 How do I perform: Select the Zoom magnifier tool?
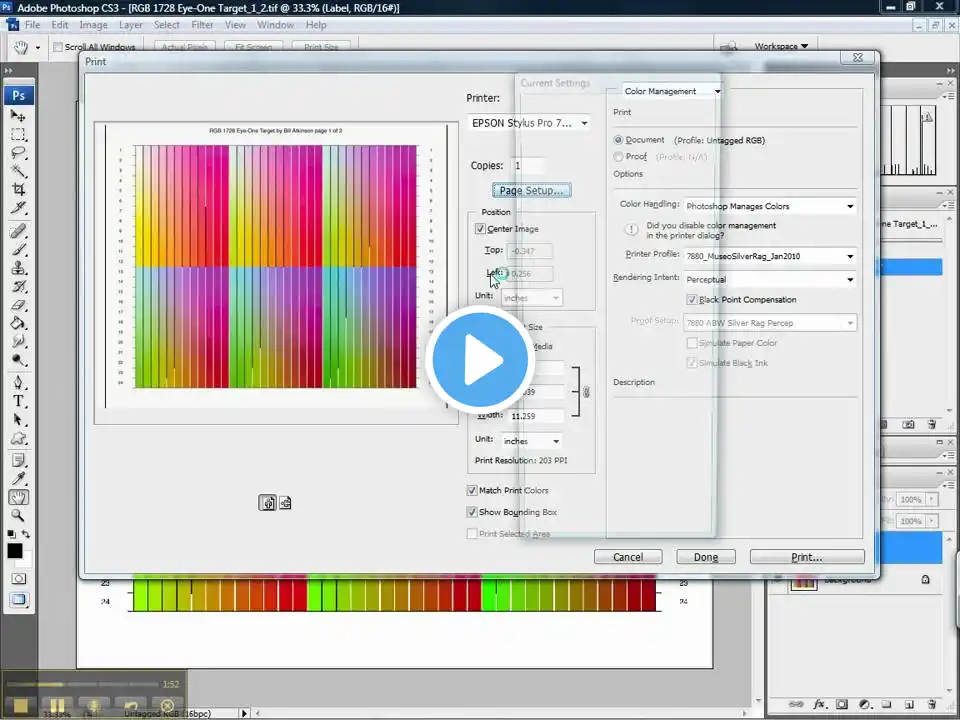tap(18, 516)
